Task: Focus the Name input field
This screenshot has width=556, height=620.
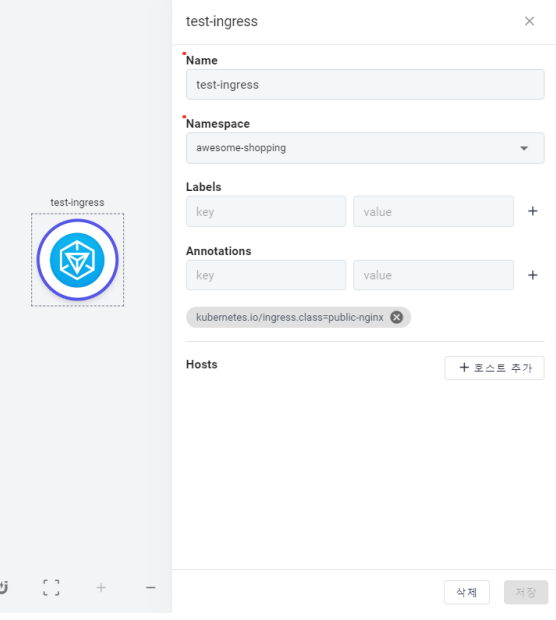Action: pyautogui.click(x=365, y=85)
